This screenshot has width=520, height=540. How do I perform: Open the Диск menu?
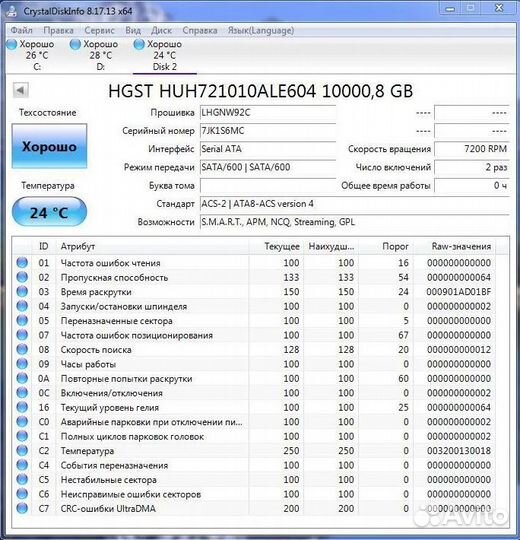coord(162,30)
